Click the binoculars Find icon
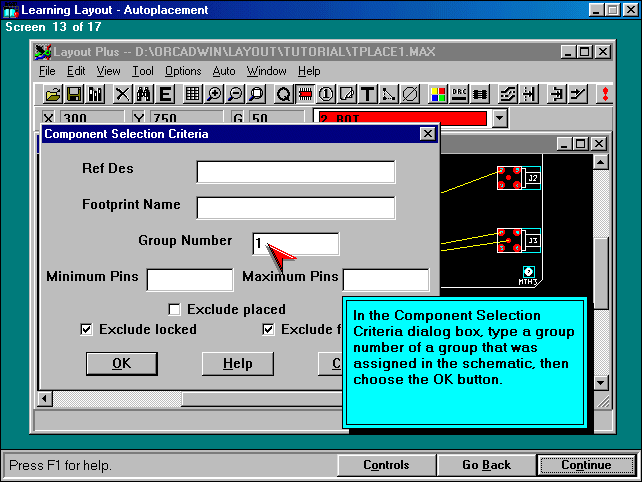The height and width of the screenshot is (482, 642). [x=143, y=94]
